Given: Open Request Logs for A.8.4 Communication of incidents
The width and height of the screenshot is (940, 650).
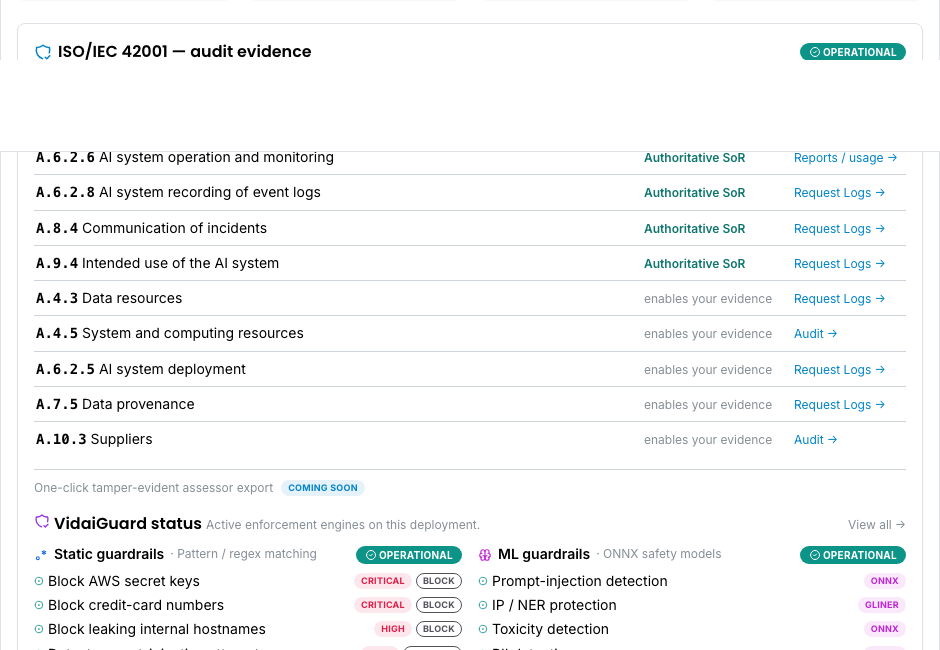Looking at the screenshot, I should [x=839, y=228].
